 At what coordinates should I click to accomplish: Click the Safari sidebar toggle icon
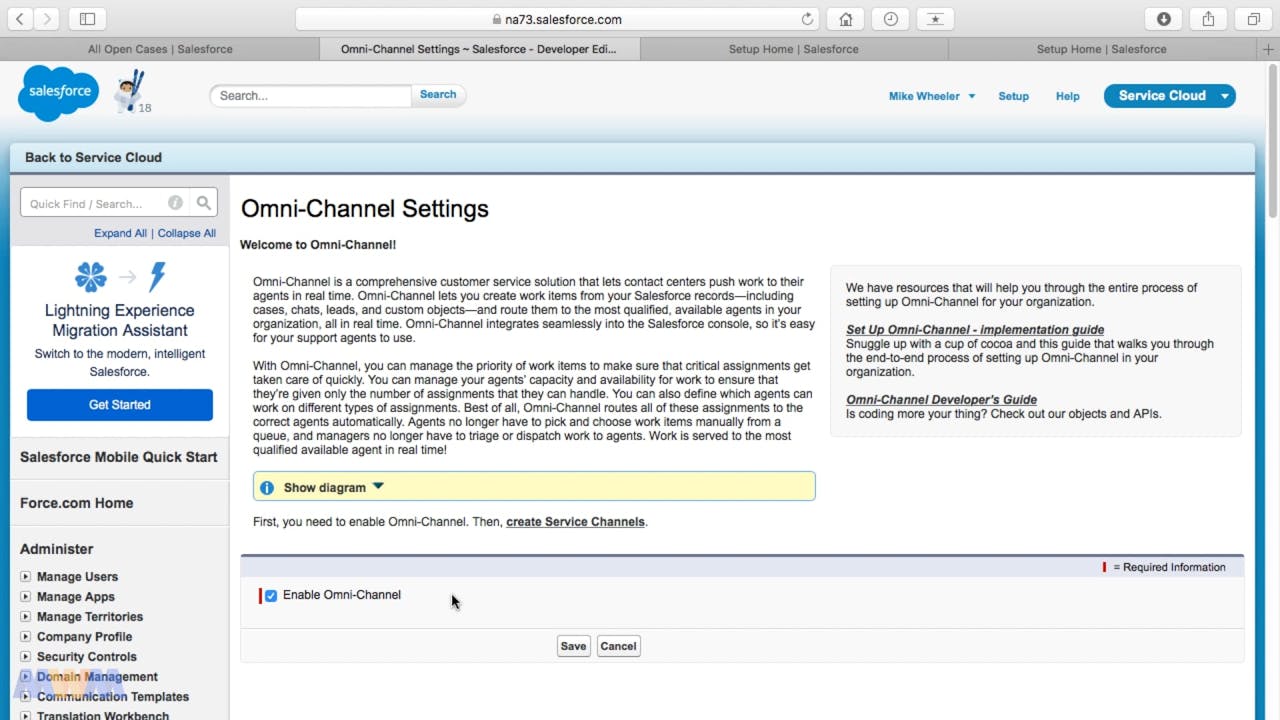87,19
